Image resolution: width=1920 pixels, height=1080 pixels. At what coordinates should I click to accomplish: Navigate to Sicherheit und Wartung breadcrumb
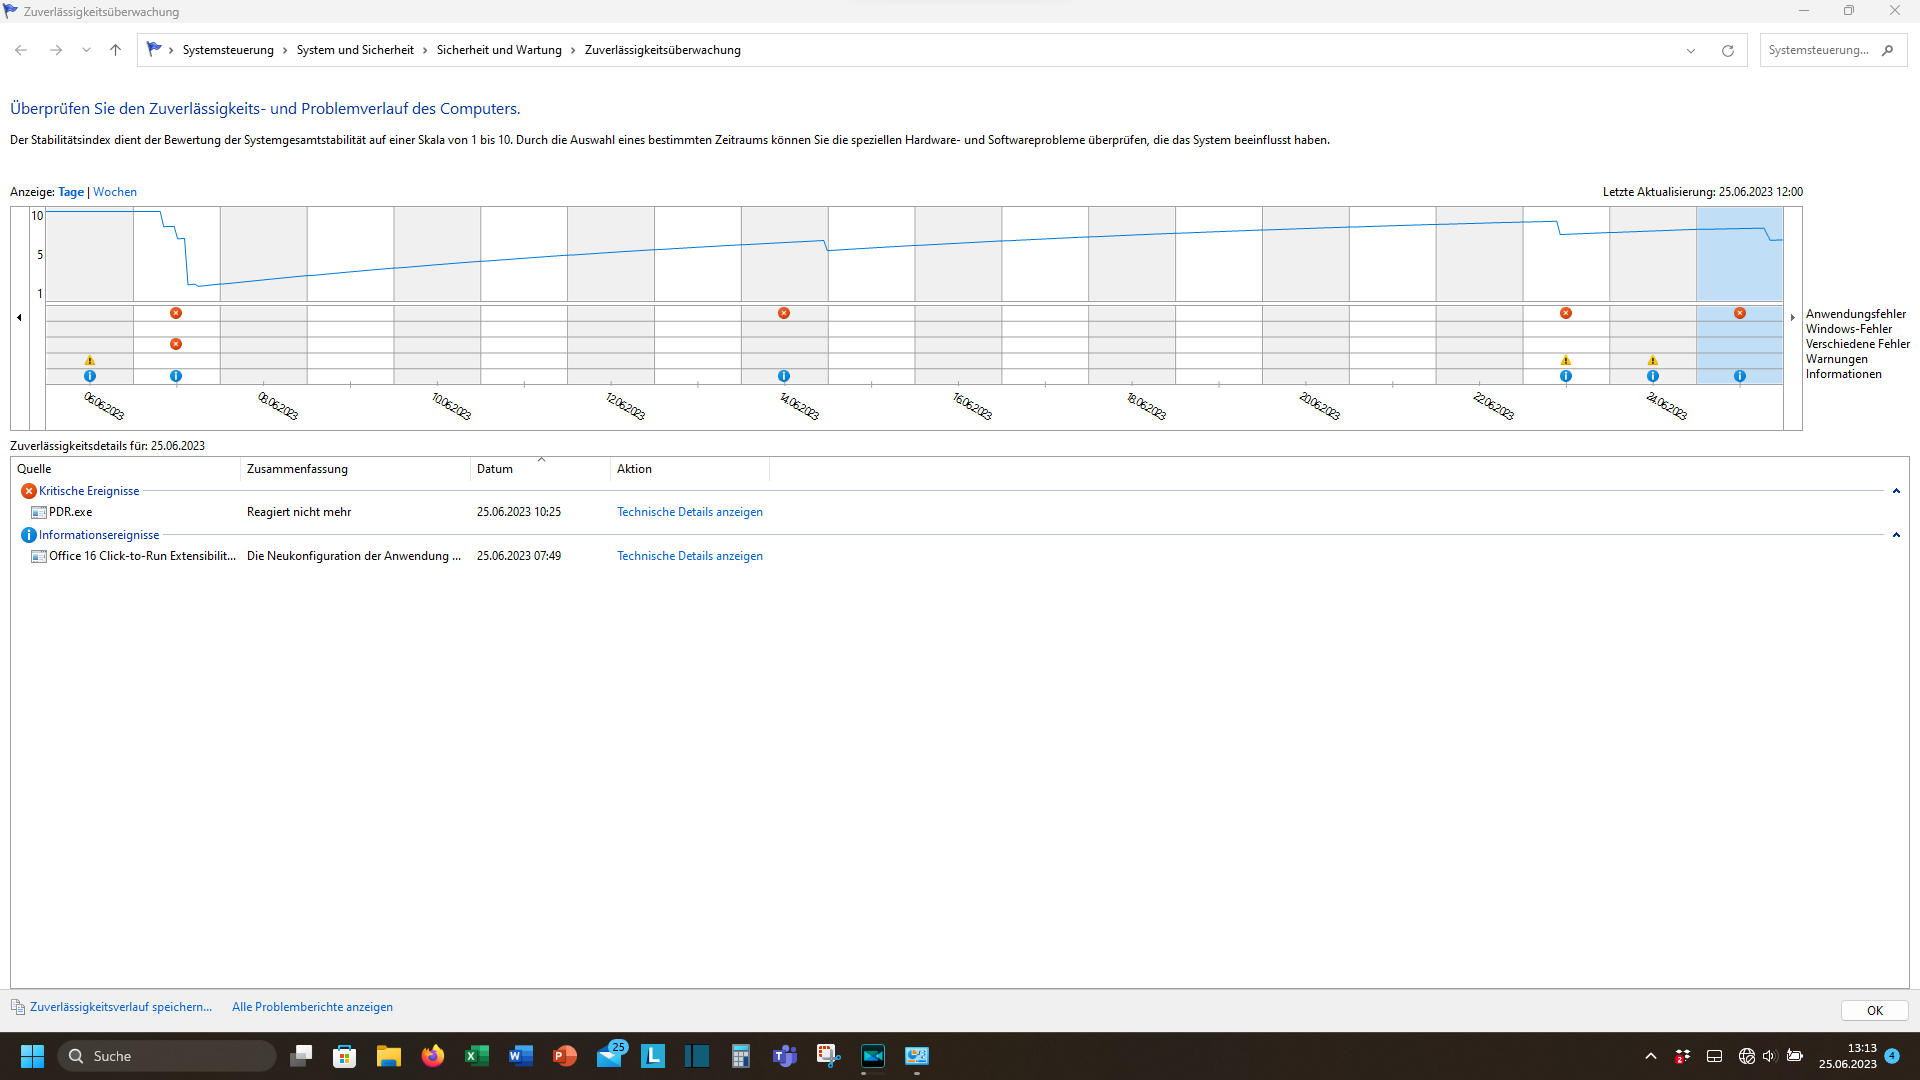pyautogui.click(x=499, y=50)
